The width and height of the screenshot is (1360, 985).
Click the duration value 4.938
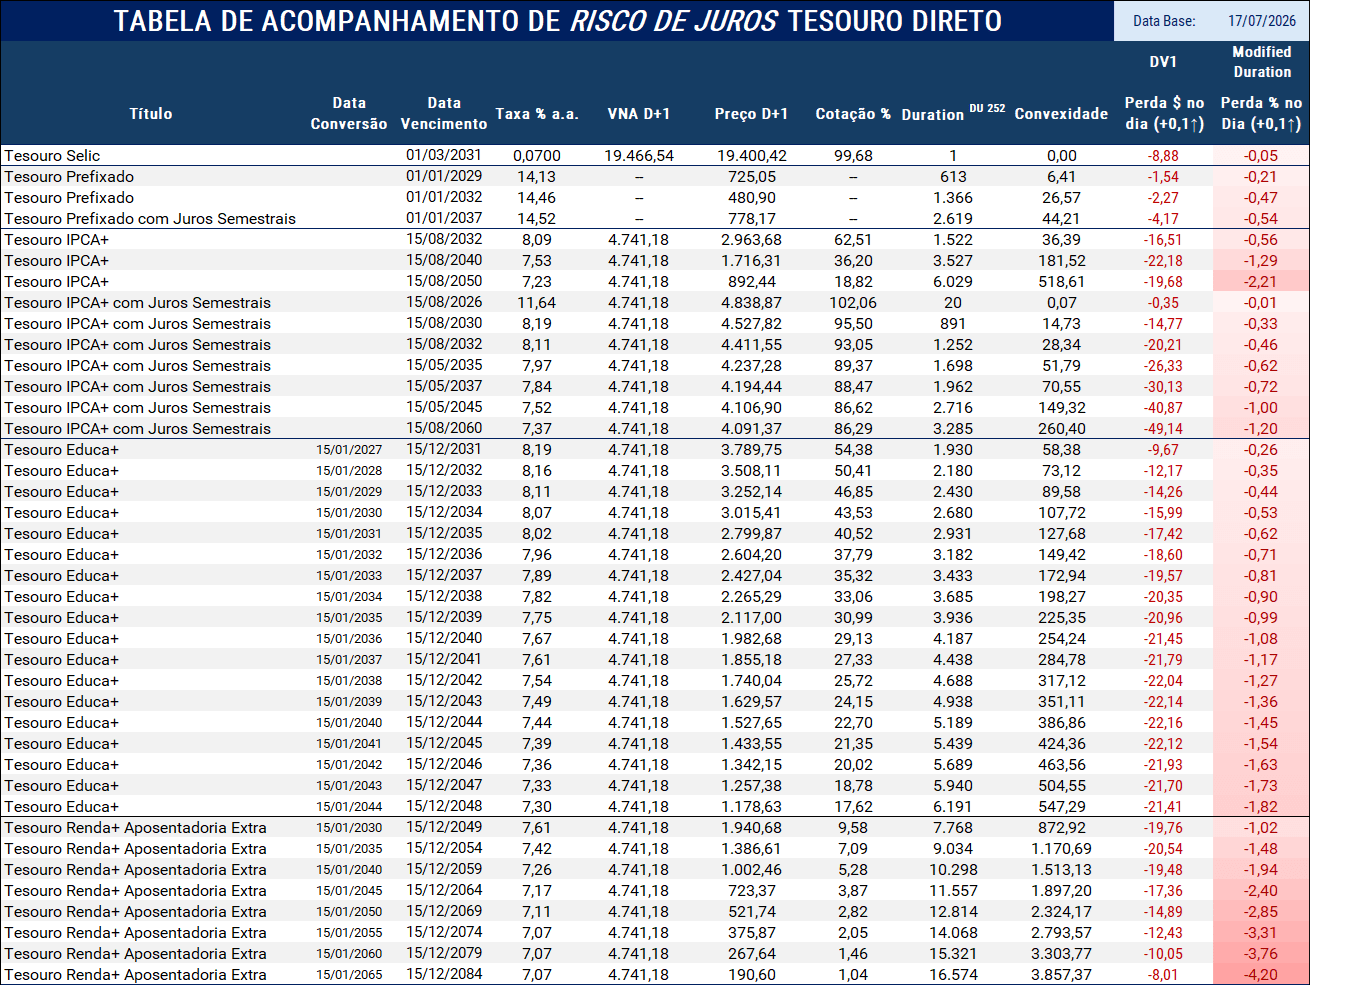953,702
